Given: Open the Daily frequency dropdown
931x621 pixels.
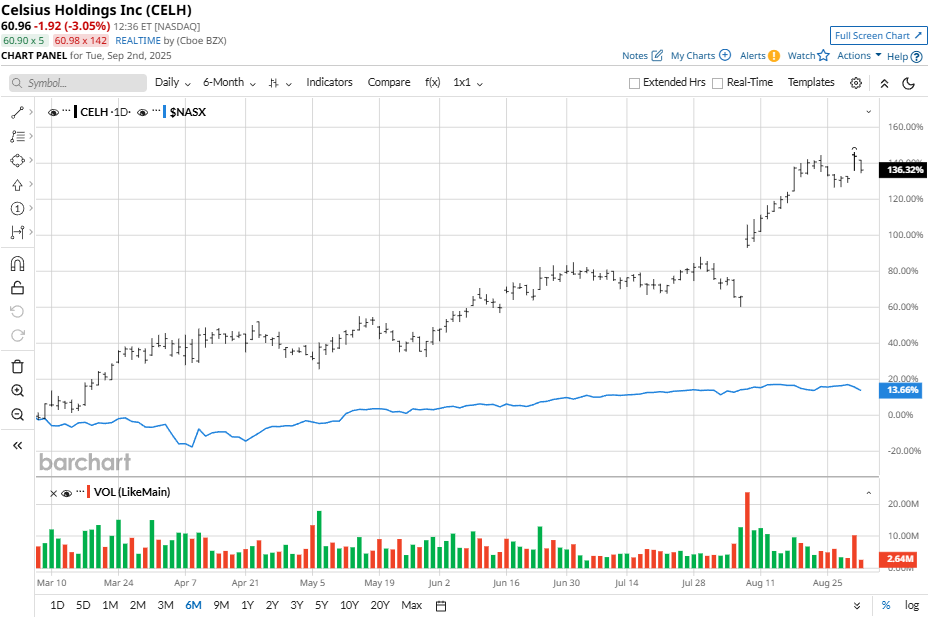Looking at the screenshot, I should pyautogui.click(x=173, y=83).
